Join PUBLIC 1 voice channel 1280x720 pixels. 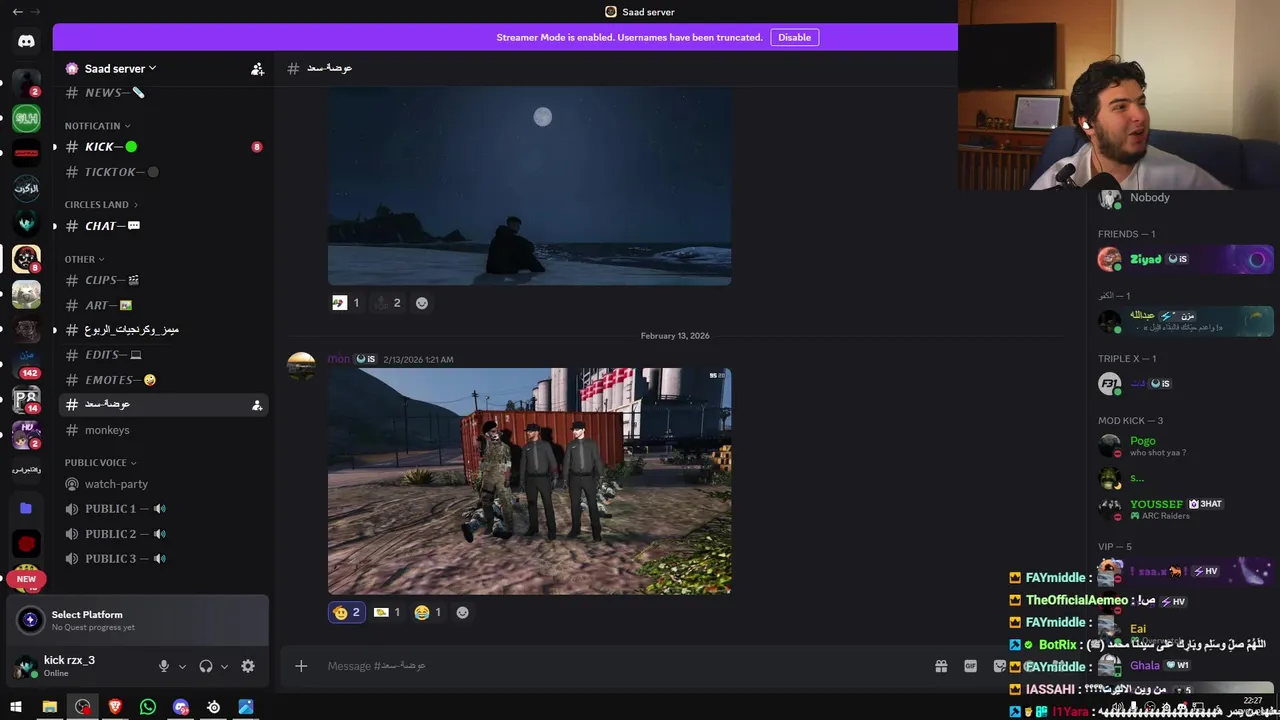pos(163,509)
